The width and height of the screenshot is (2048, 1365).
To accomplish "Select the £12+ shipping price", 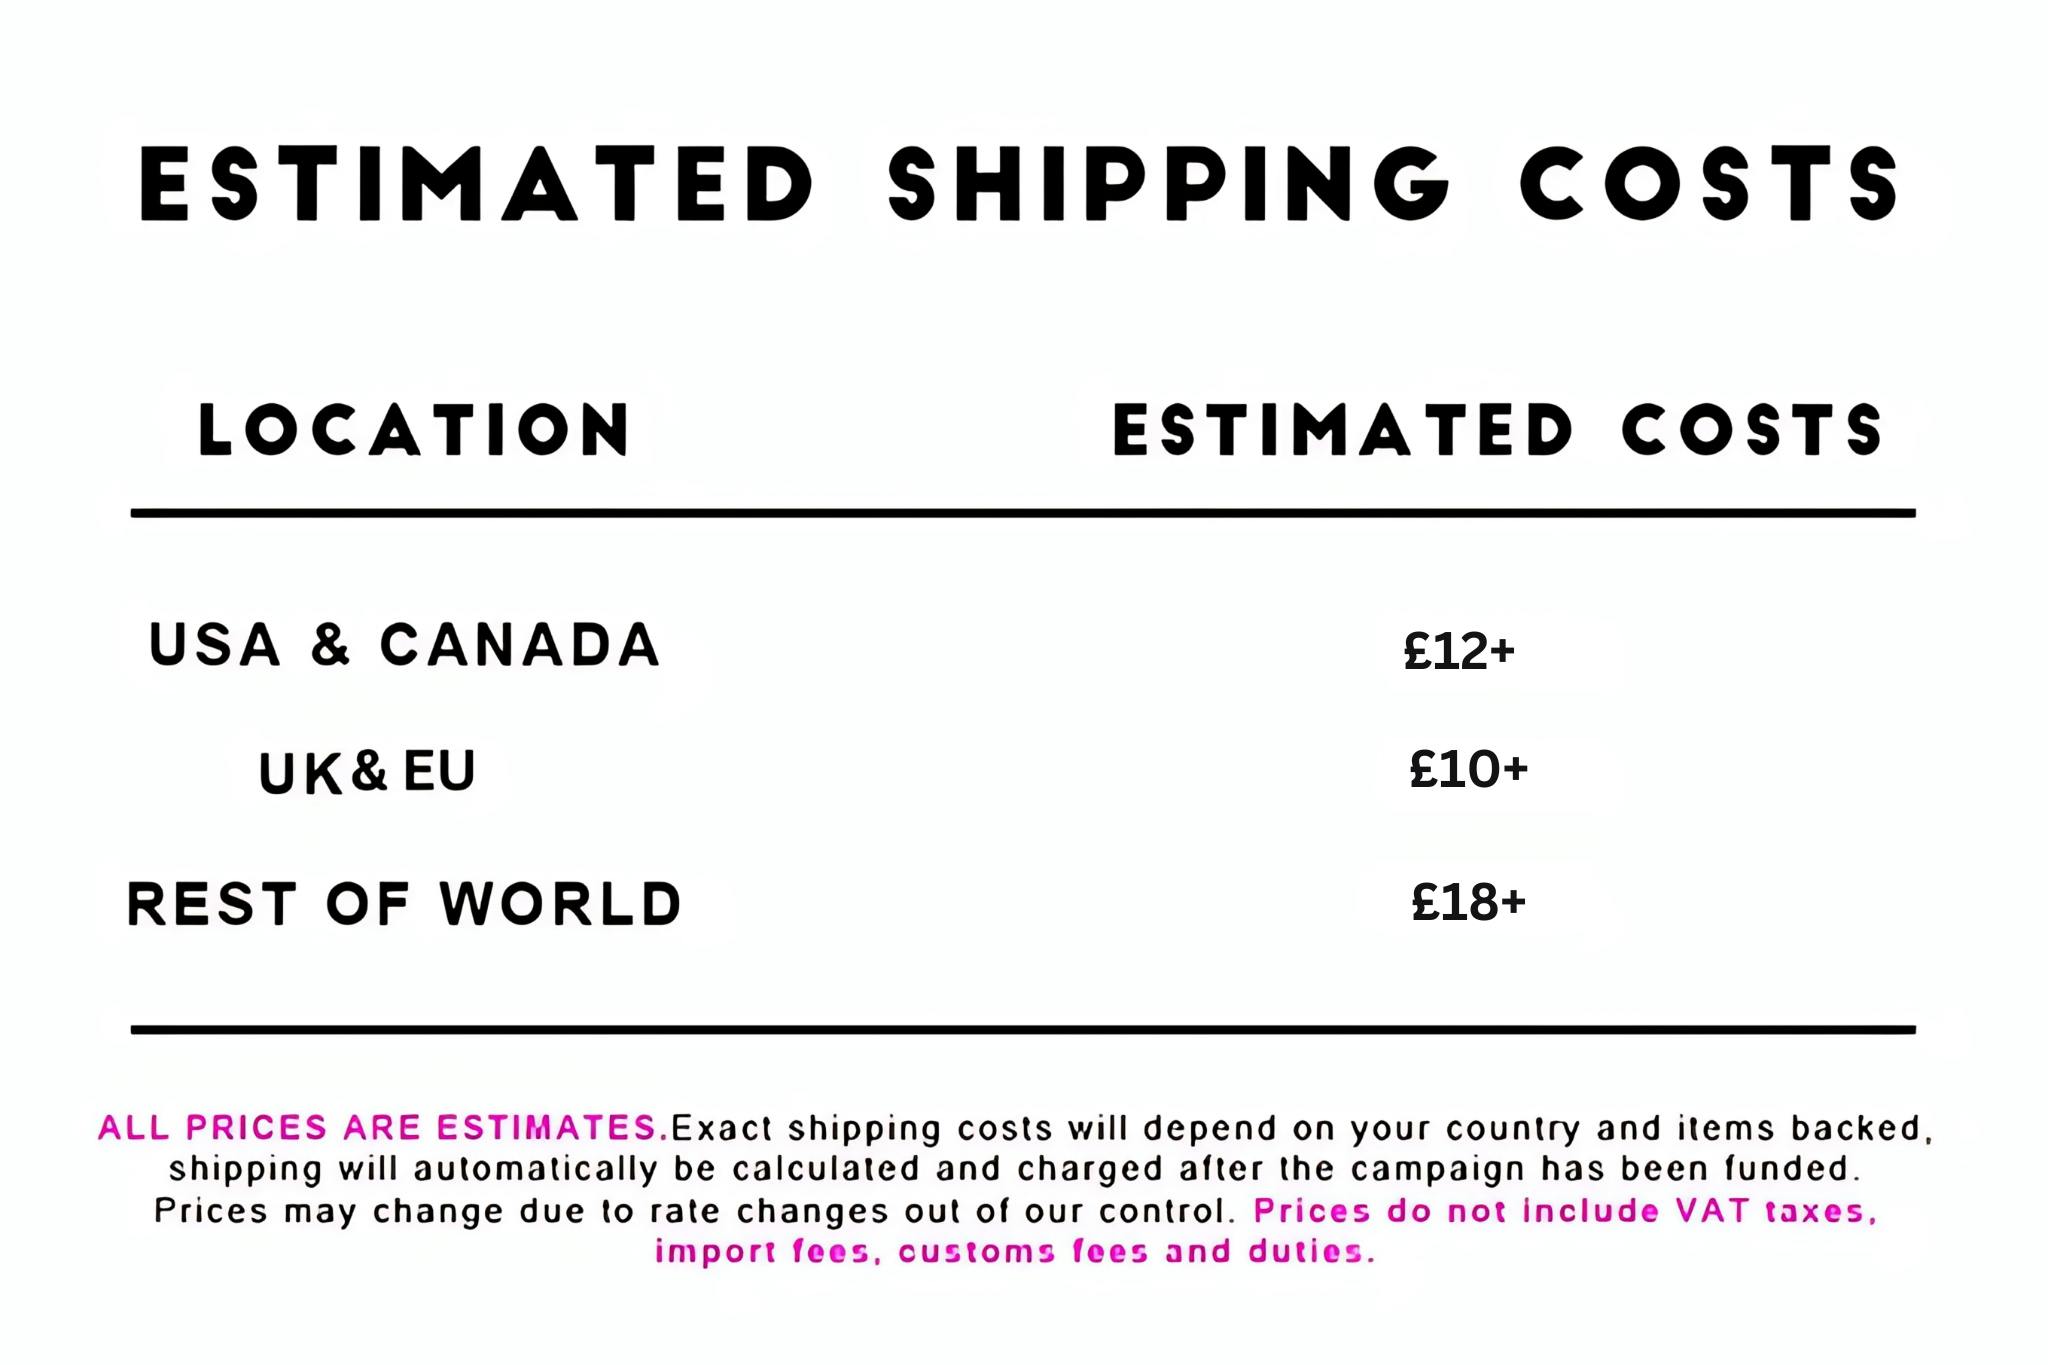I will [1459, 651].
